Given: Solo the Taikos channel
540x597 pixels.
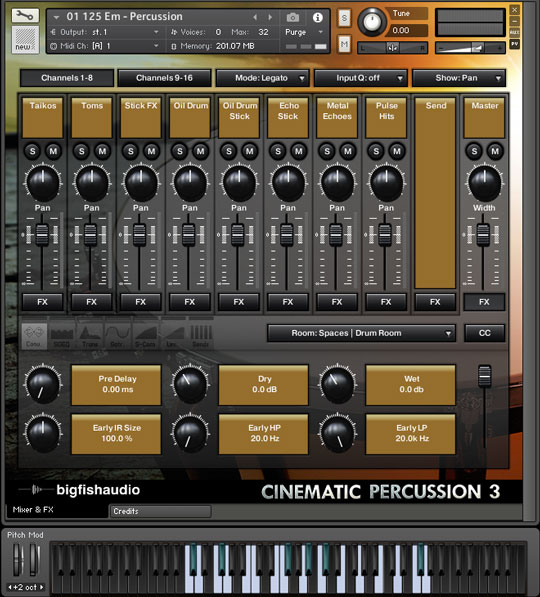Looking at the screenshot, I should click(32, 151).
